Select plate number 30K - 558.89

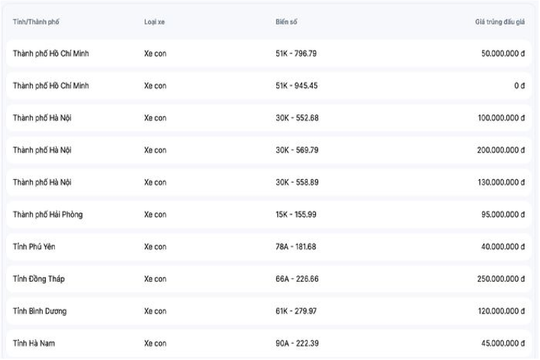[x=297, y=182]
